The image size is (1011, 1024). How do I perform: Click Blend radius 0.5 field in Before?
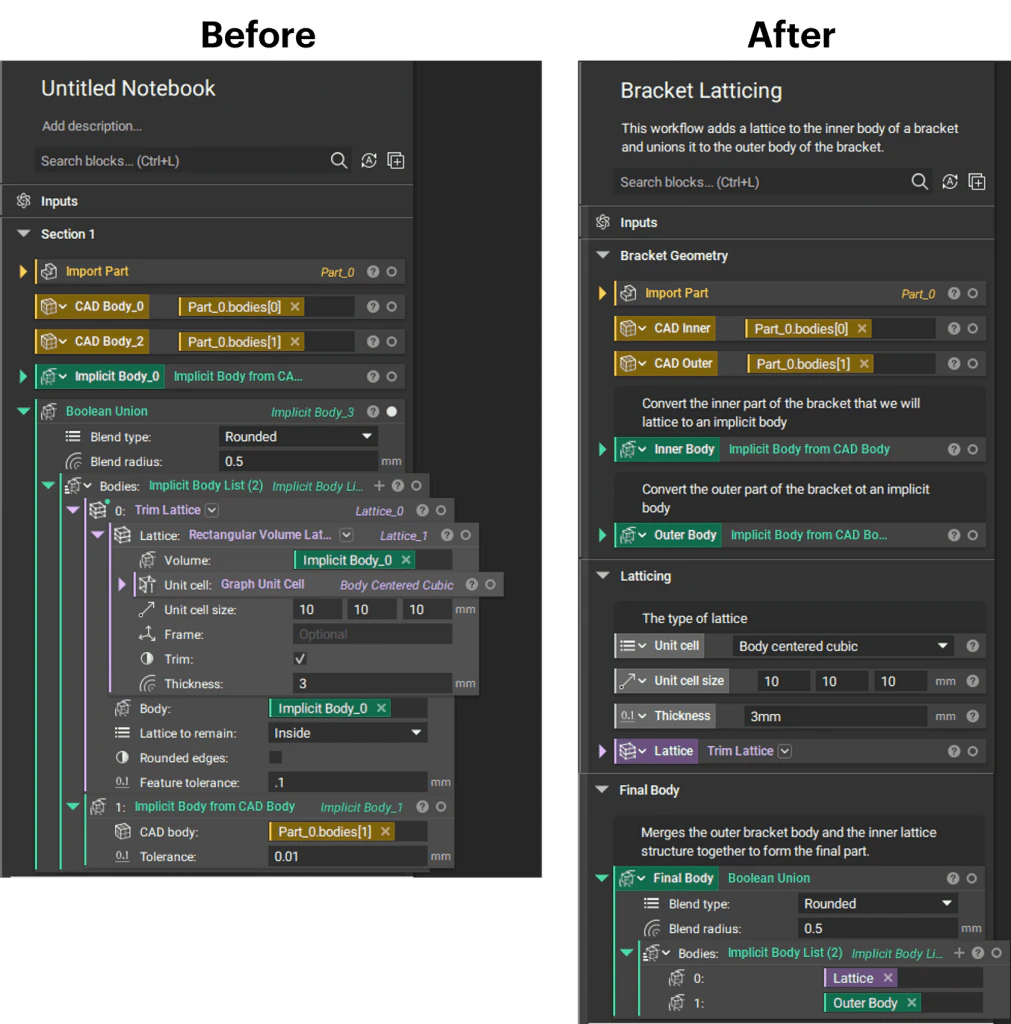pyautogui.click(x=298, y=461)
